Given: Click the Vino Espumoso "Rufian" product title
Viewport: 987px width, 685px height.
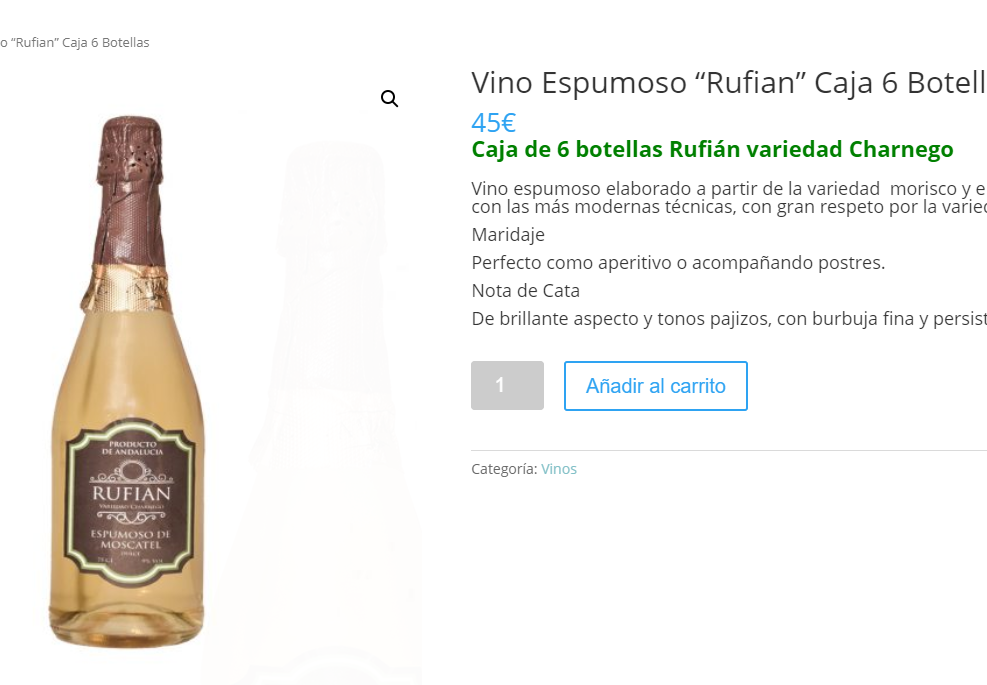Looking at the screenshot, I should [729, 83].
